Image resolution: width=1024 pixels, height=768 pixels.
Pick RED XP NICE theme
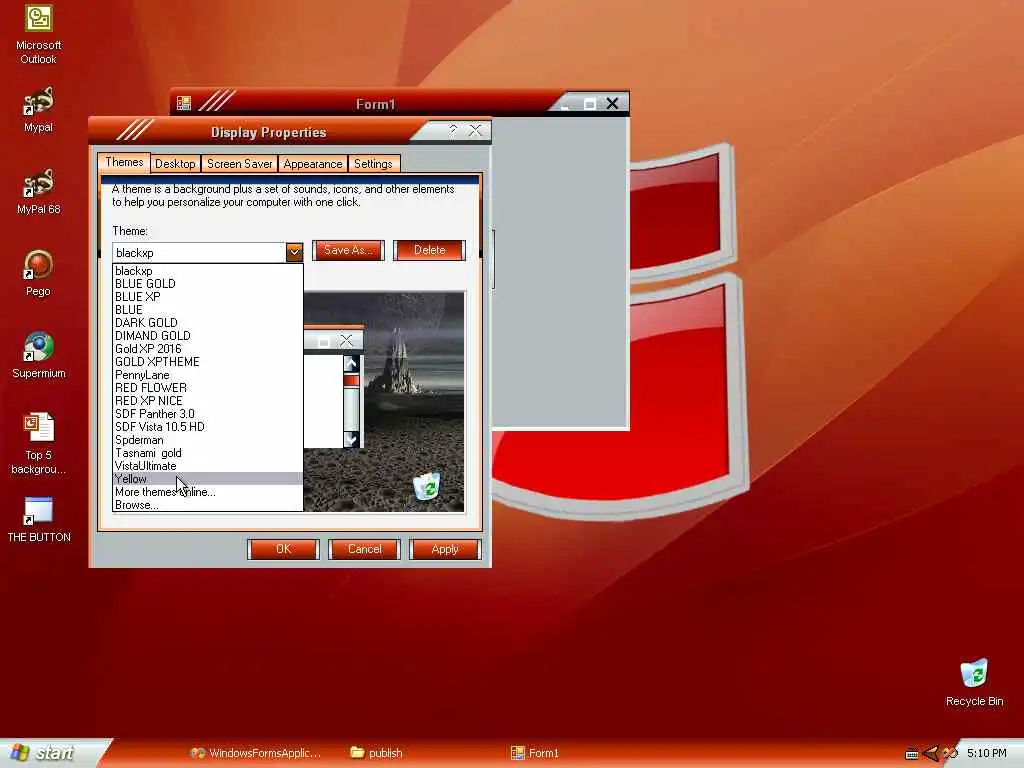(208, 401)
